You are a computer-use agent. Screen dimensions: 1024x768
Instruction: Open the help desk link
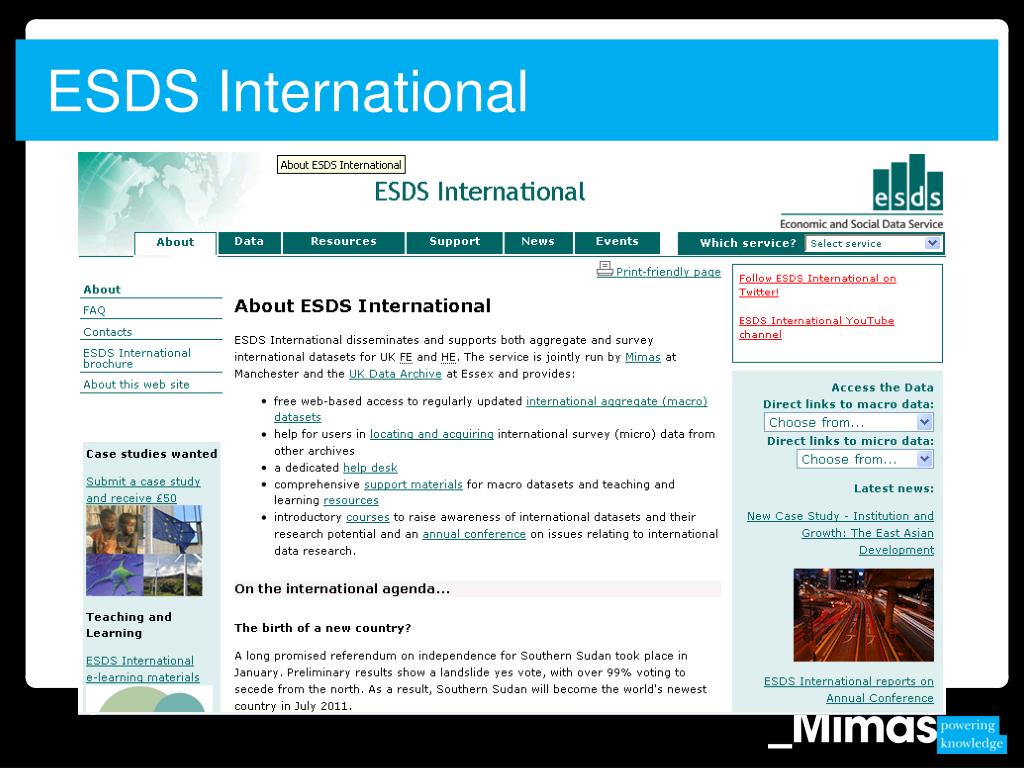pos(370,468)
